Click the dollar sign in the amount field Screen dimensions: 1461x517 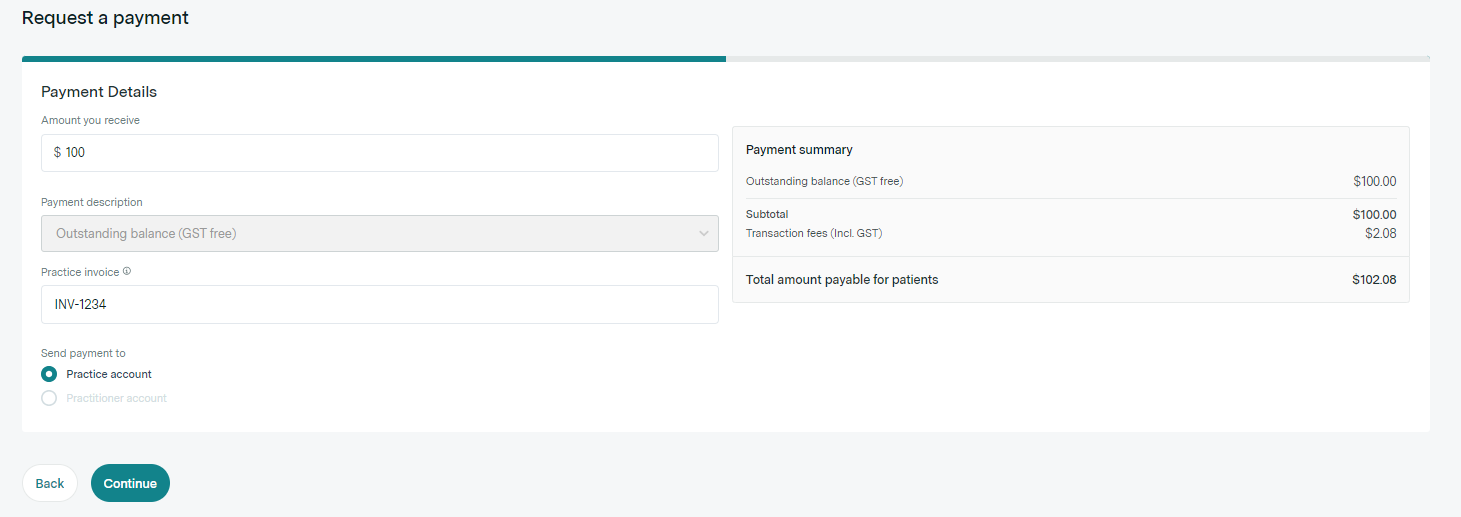click(x=57, y=153)
